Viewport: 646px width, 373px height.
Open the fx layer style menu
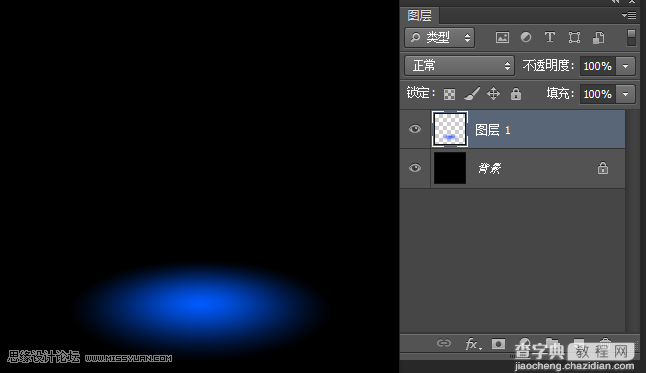tap(473, 343)
